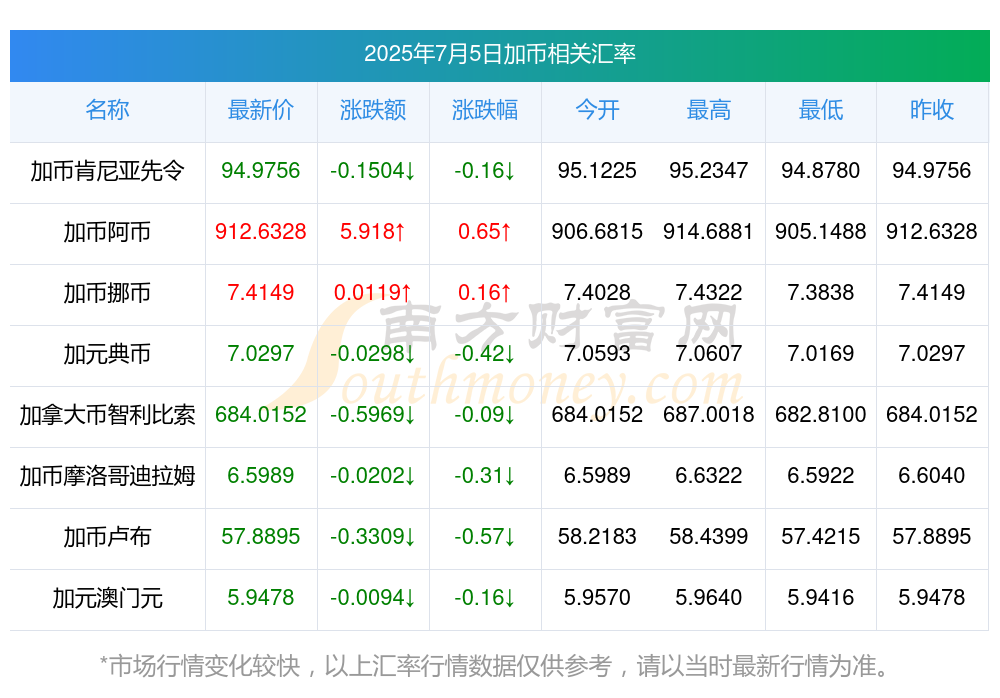Image resolution: width=1000 pixels, height=698 pixels.
Task: Click the row name 加拿大币智利比索
Action: click(107, 415)
